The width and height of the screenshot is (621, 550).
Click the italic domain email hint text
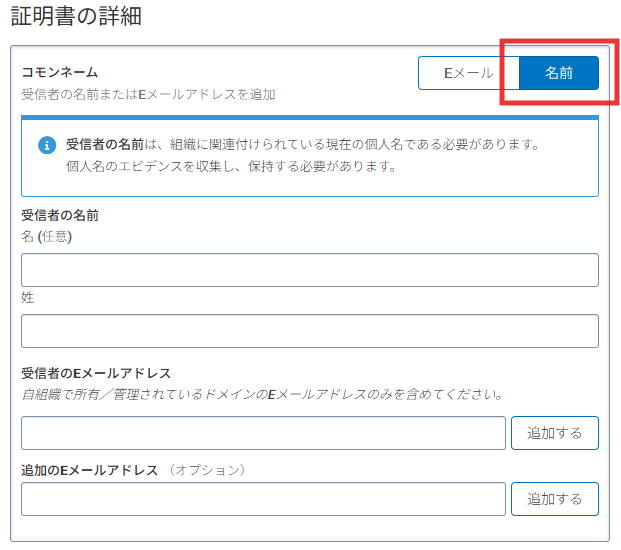[262, 394]
